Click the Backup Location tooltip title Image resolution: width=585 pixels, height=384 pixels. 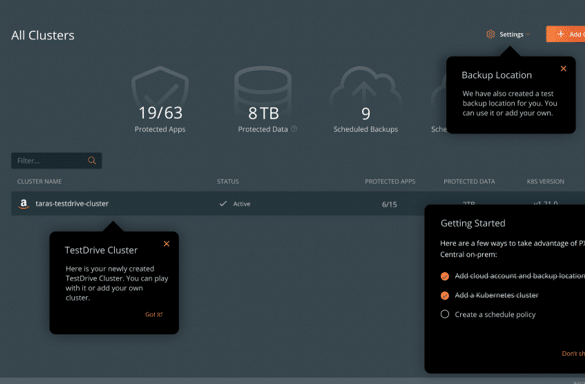pos(497,75)
